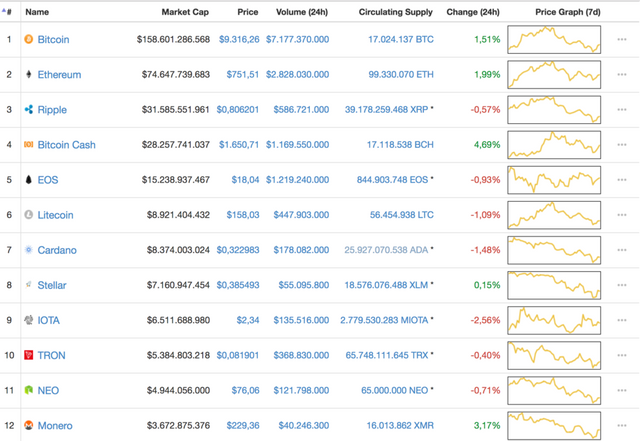Open the more-options dots for Bitcoin row
This screenshot has height=441, width=640.
[622, 39]
